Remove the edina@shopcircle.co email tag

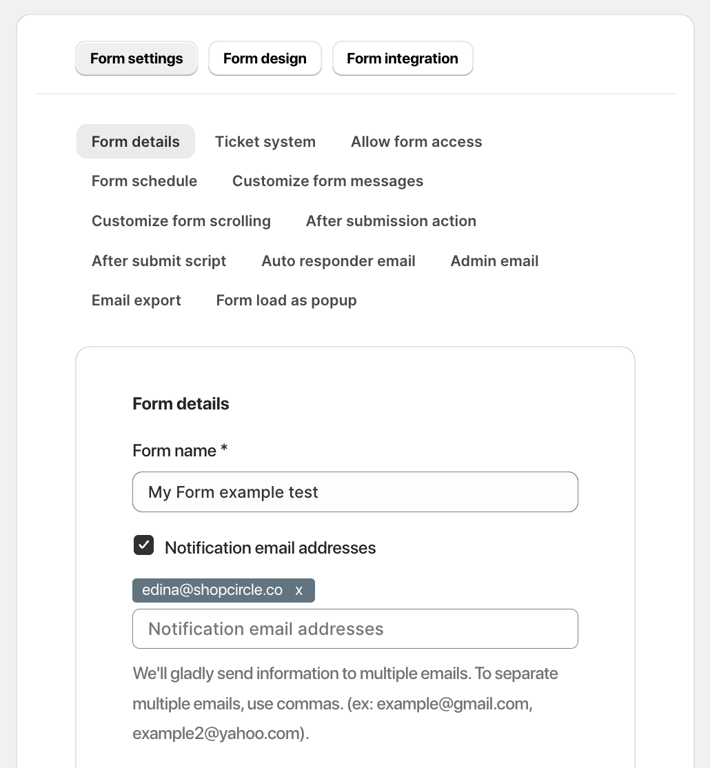tap(299, 591)
